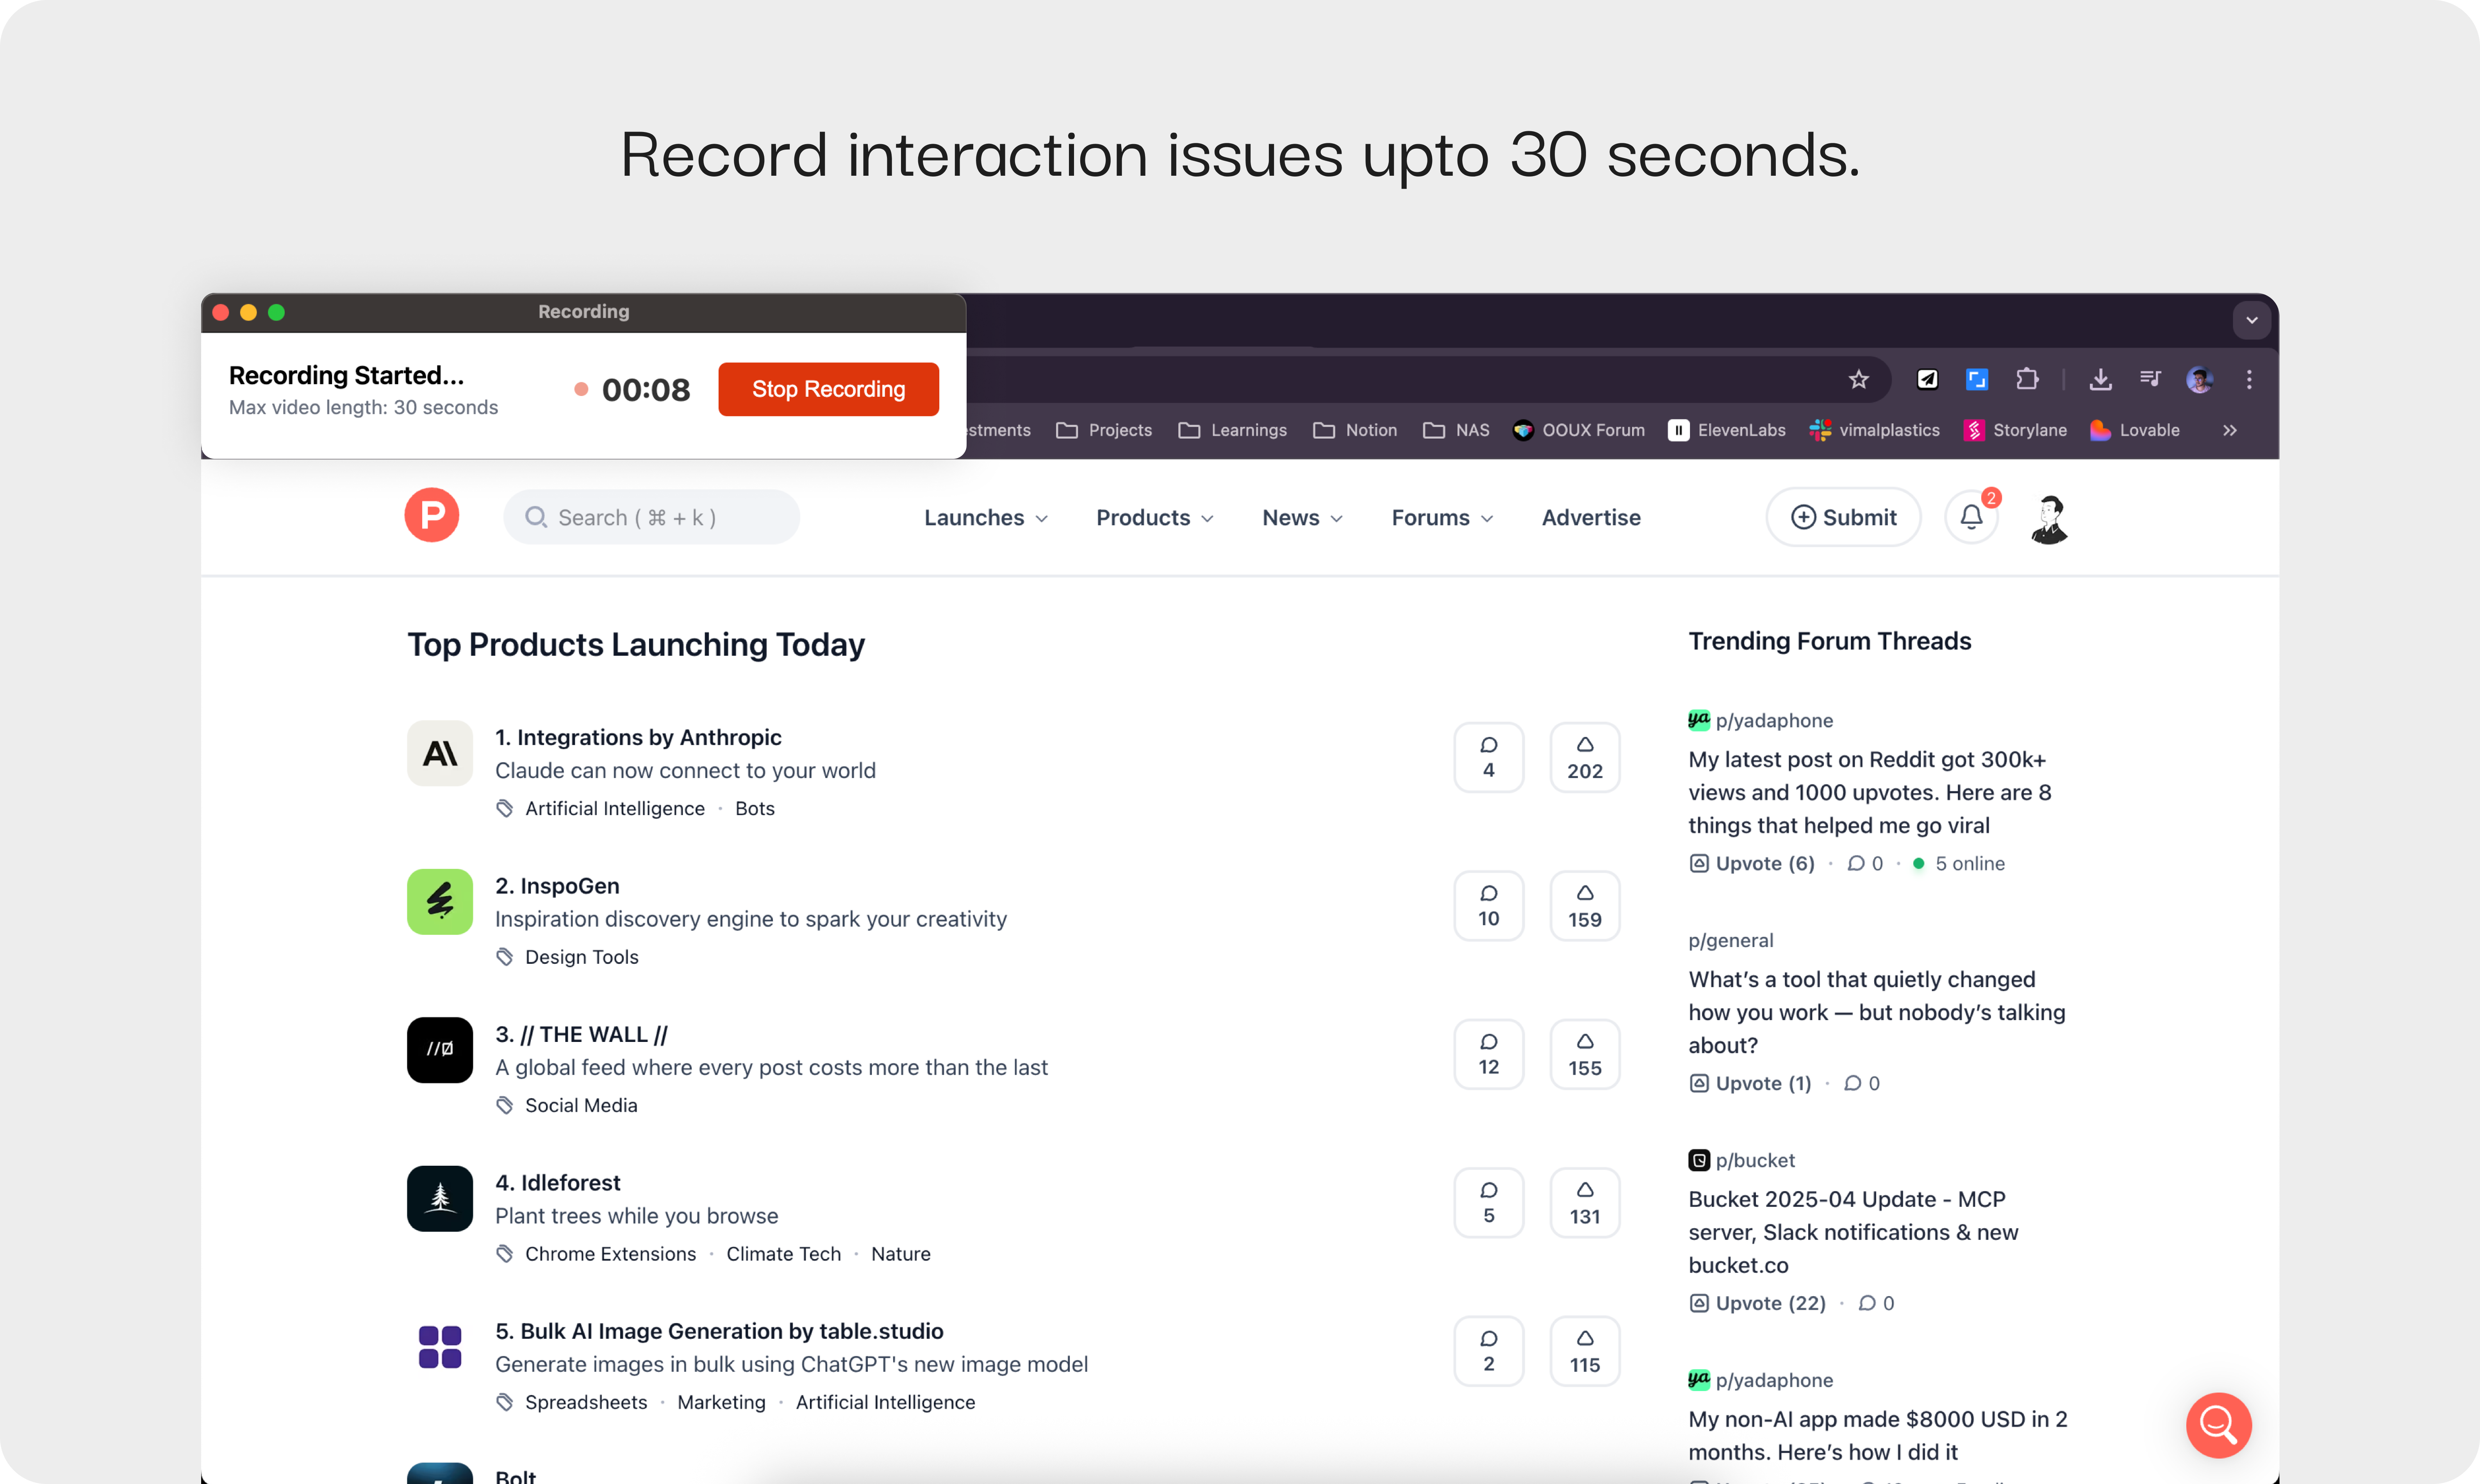Open NAS bookmark folder

click(1456, 430)
